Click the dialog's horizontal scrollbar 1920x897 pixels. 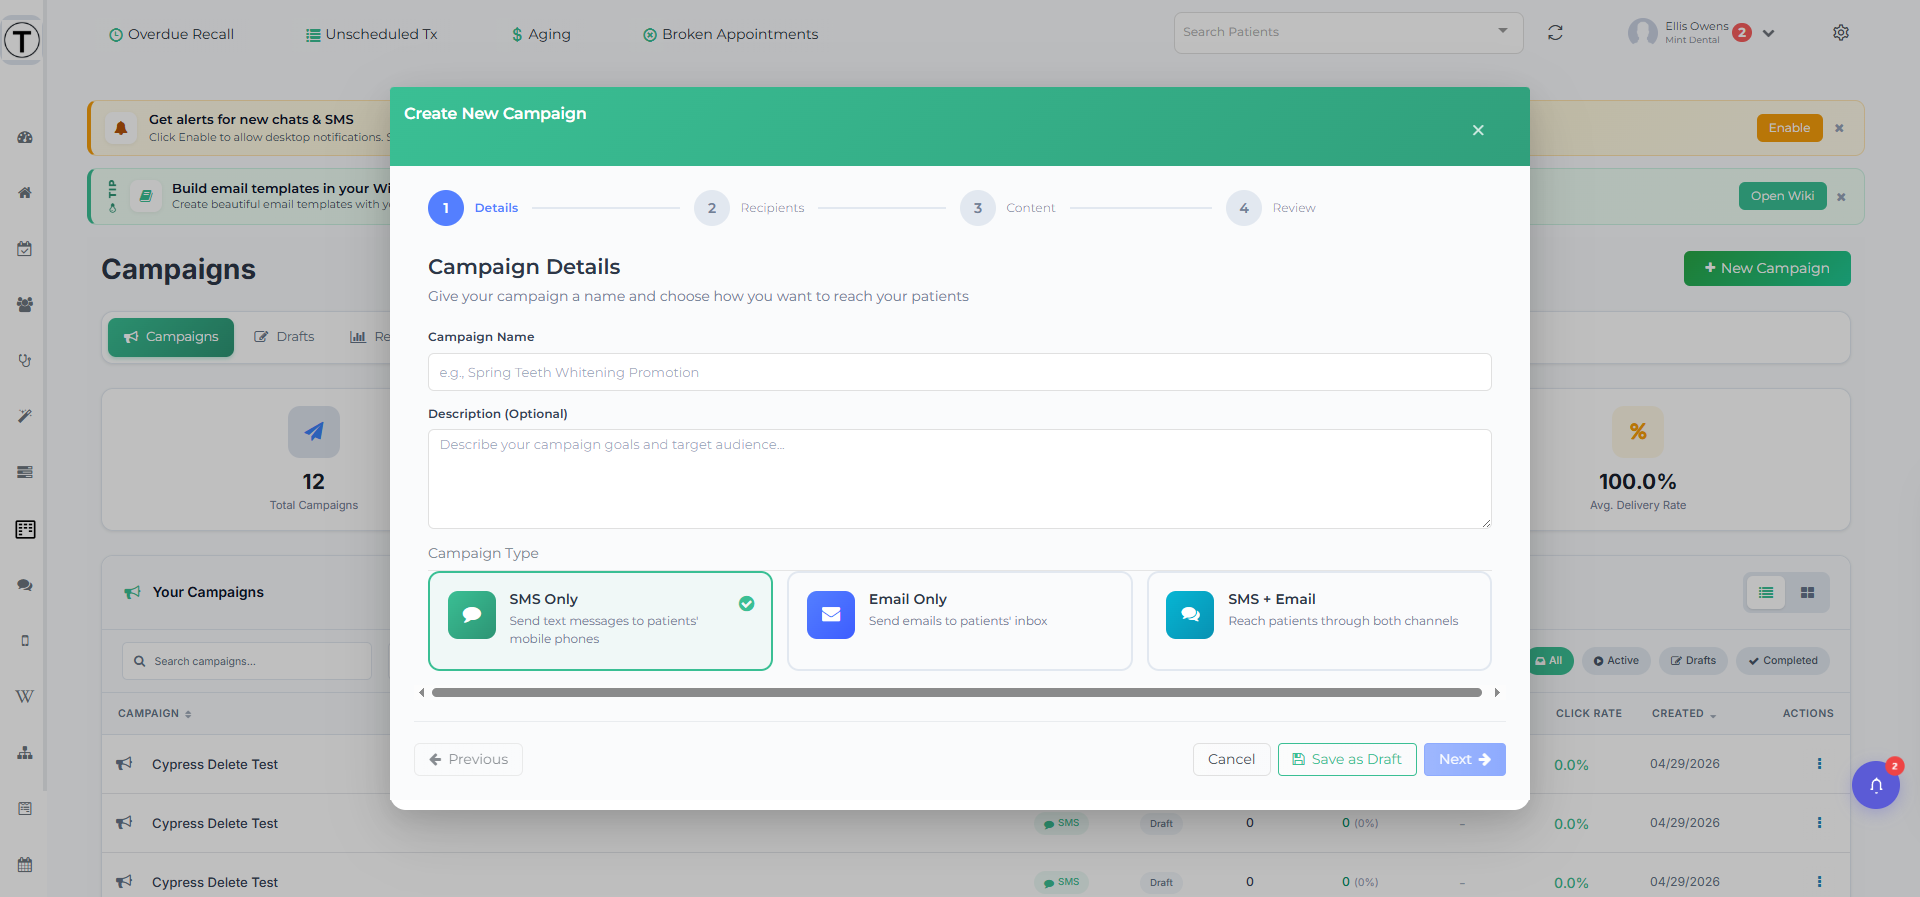coord(957,692)
